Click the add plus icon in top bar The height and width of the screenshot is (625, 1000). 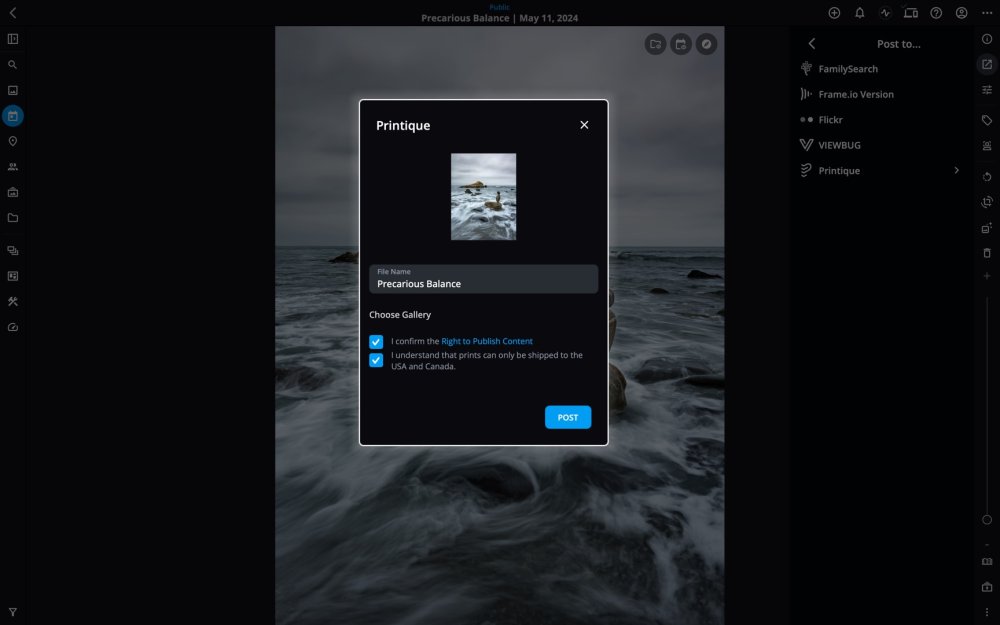tap(834, 13)
